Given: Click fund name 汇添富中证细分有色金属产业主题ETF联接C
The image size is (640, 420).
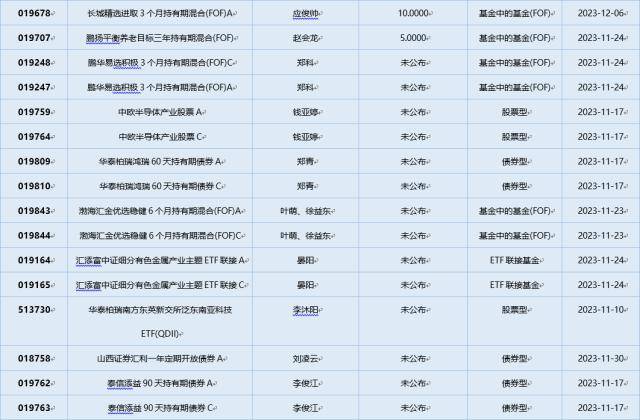Looking at the screenshot, I should pos(160,285).
